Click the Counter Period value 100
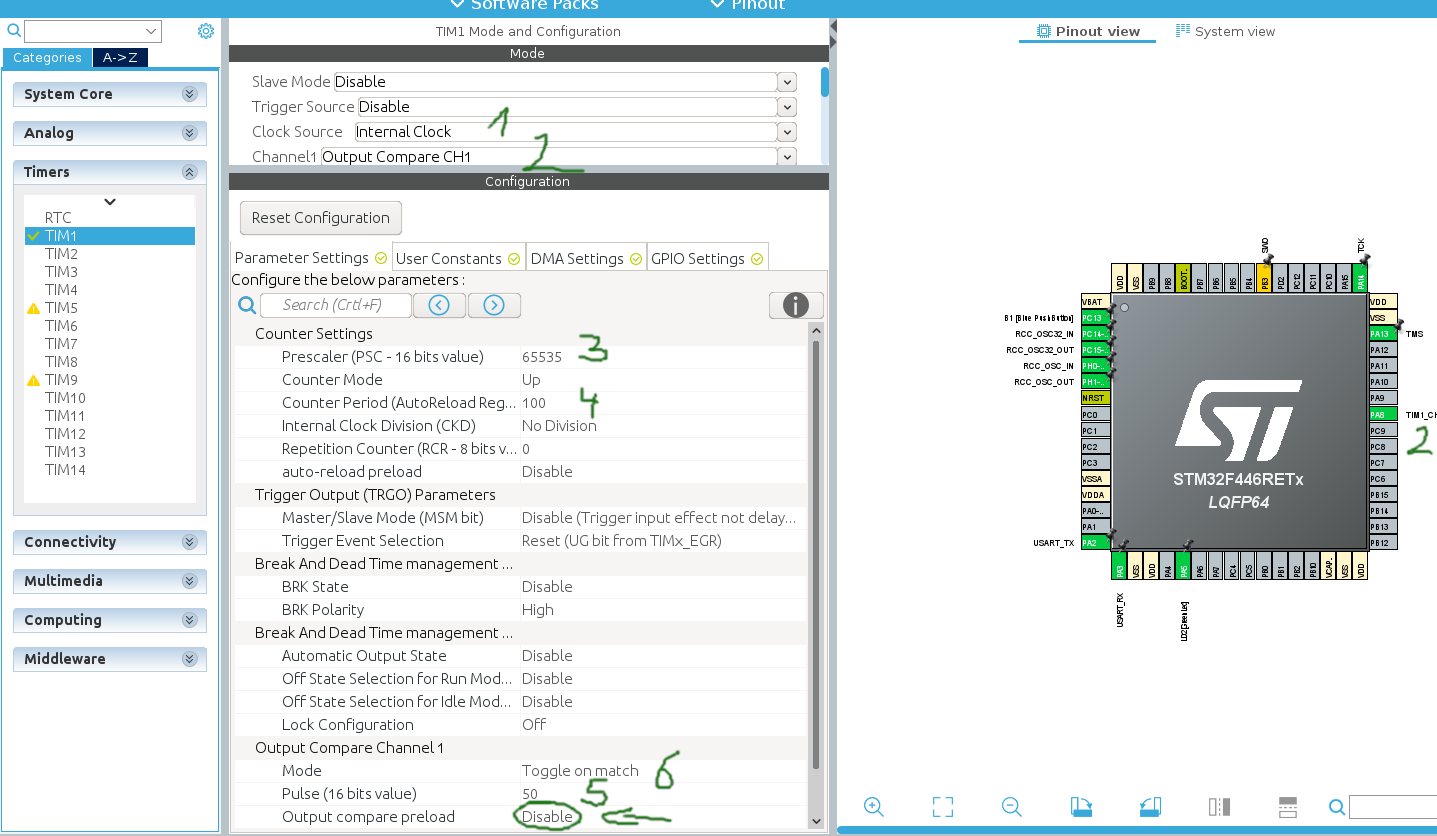This screenshot has height=836, width=1437. click(534, 403)
